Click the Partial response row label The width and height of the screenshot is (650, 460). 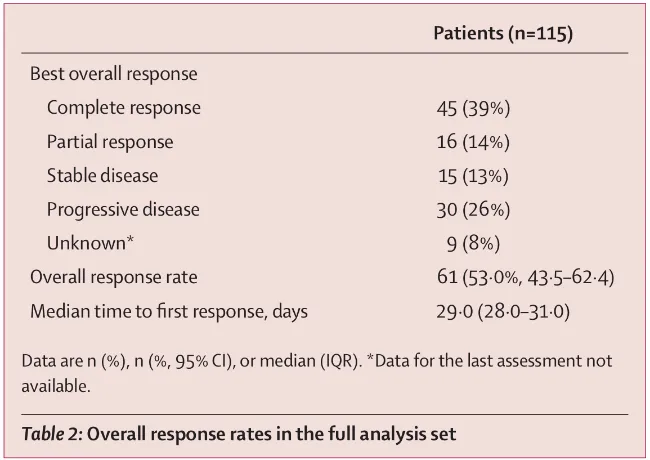pos(109,142)
